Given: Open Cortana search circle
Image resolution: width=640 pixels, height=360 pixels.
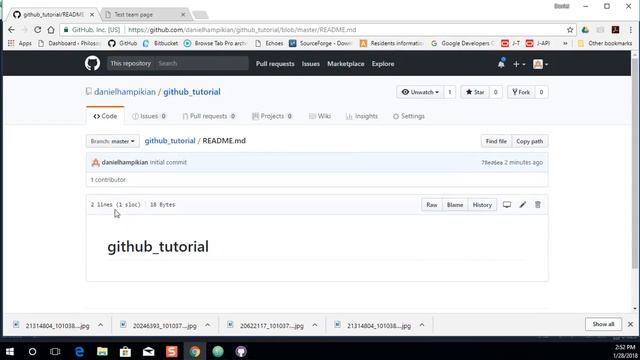Looking at the screenshot, I should (33, 351).
